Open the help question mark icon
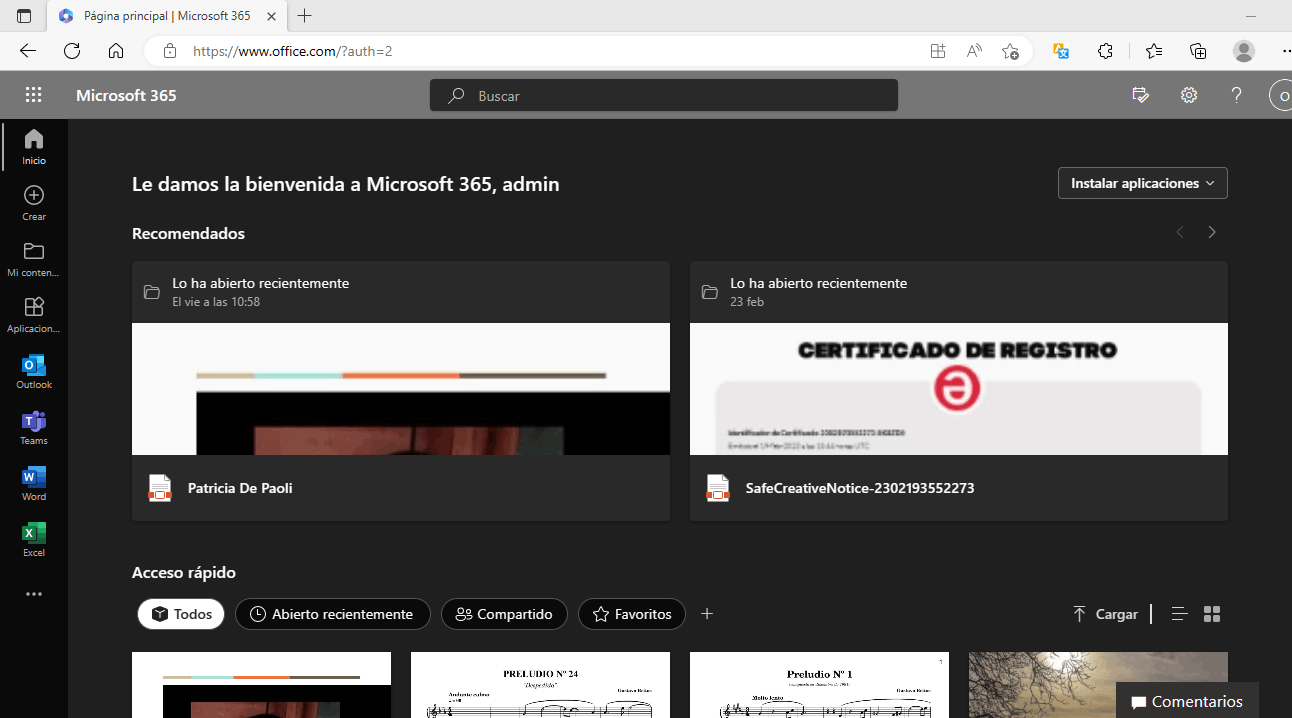 pyautogui.click(x=1237, y=95)
